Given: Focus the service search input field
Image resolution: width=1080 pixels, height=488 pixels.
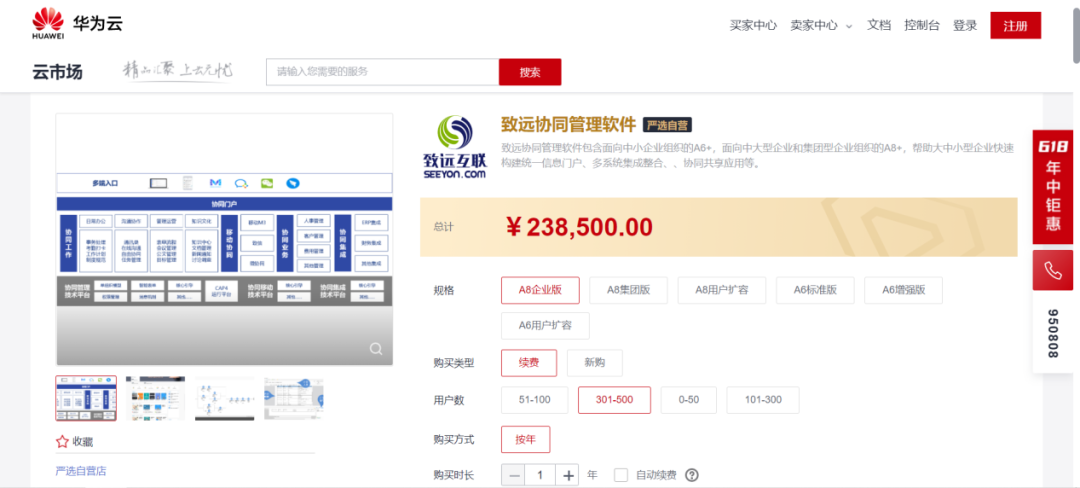Looking at the screenshot, I should coord(382,72).
